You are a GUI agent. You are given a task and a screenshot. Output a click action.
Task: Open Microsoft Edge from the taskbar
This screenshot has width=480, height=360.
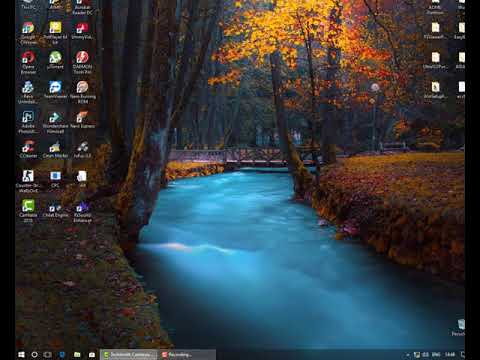[62, 355]
